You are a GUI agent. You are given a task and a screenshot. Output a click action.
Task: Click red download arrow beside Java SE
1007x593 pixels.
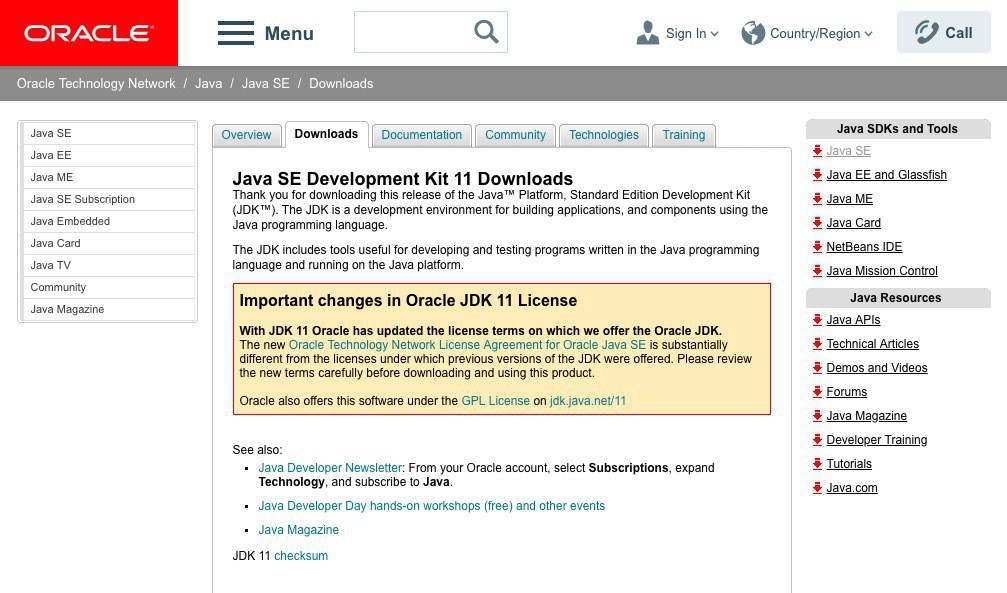[x=817, y=151]
